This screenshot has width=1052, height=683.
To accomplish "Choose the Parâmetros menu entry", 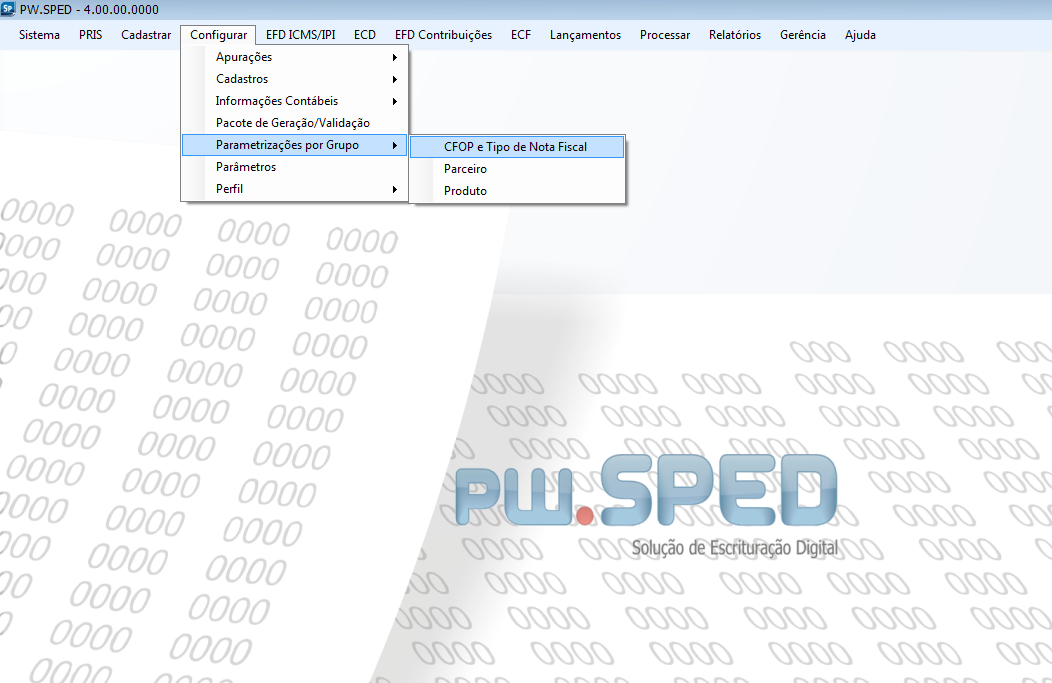I will [295, 167].
